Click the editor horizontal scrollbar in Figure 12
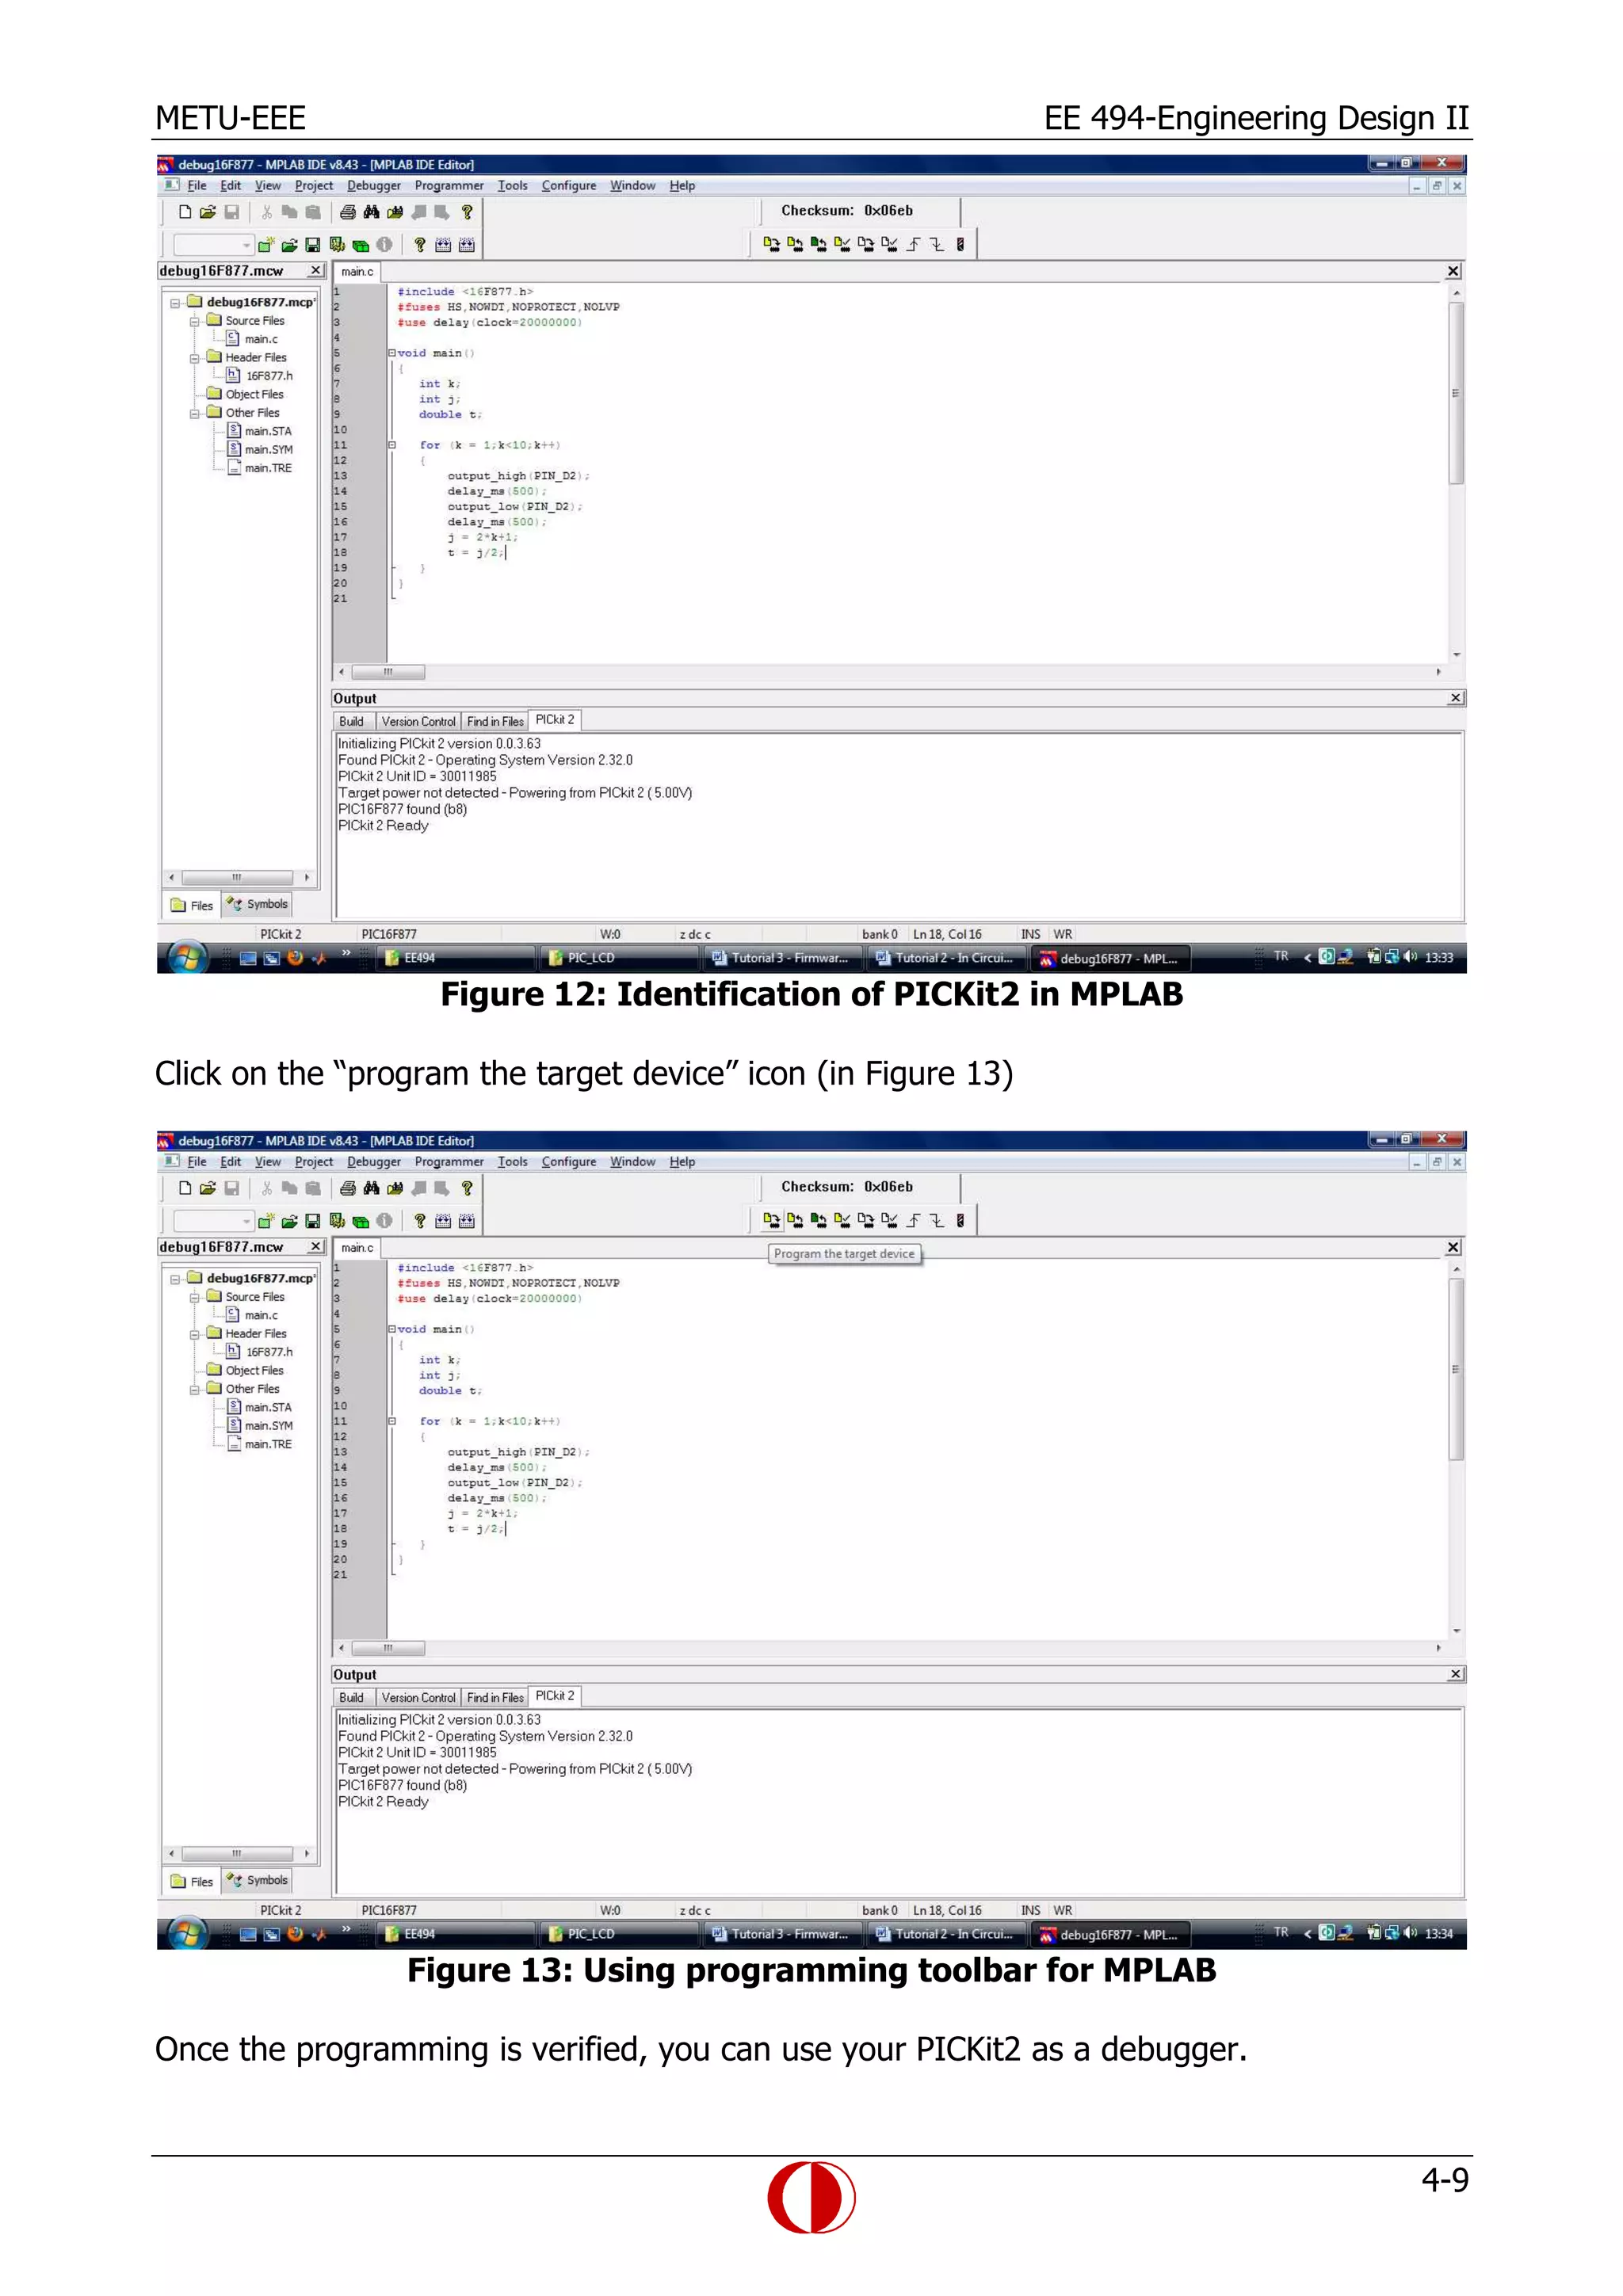 (x=890, y=672)
